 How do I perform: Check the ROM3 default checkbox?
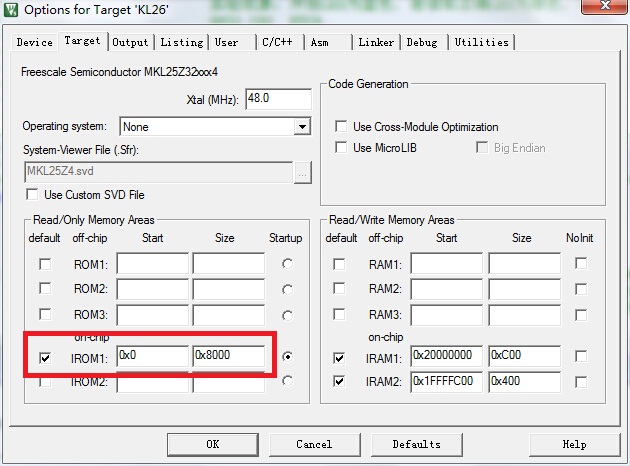tap(45, 314)
